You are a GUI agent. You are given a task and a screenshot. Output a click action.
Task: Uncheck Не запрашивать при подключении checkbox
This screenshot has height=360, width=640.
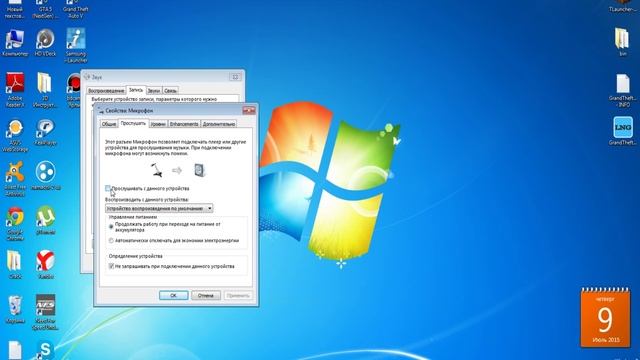point(111,266)
